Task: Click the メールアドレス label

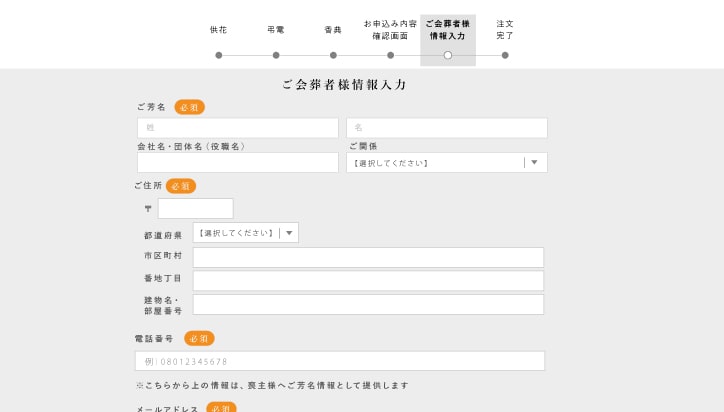Action: point(167,409)
